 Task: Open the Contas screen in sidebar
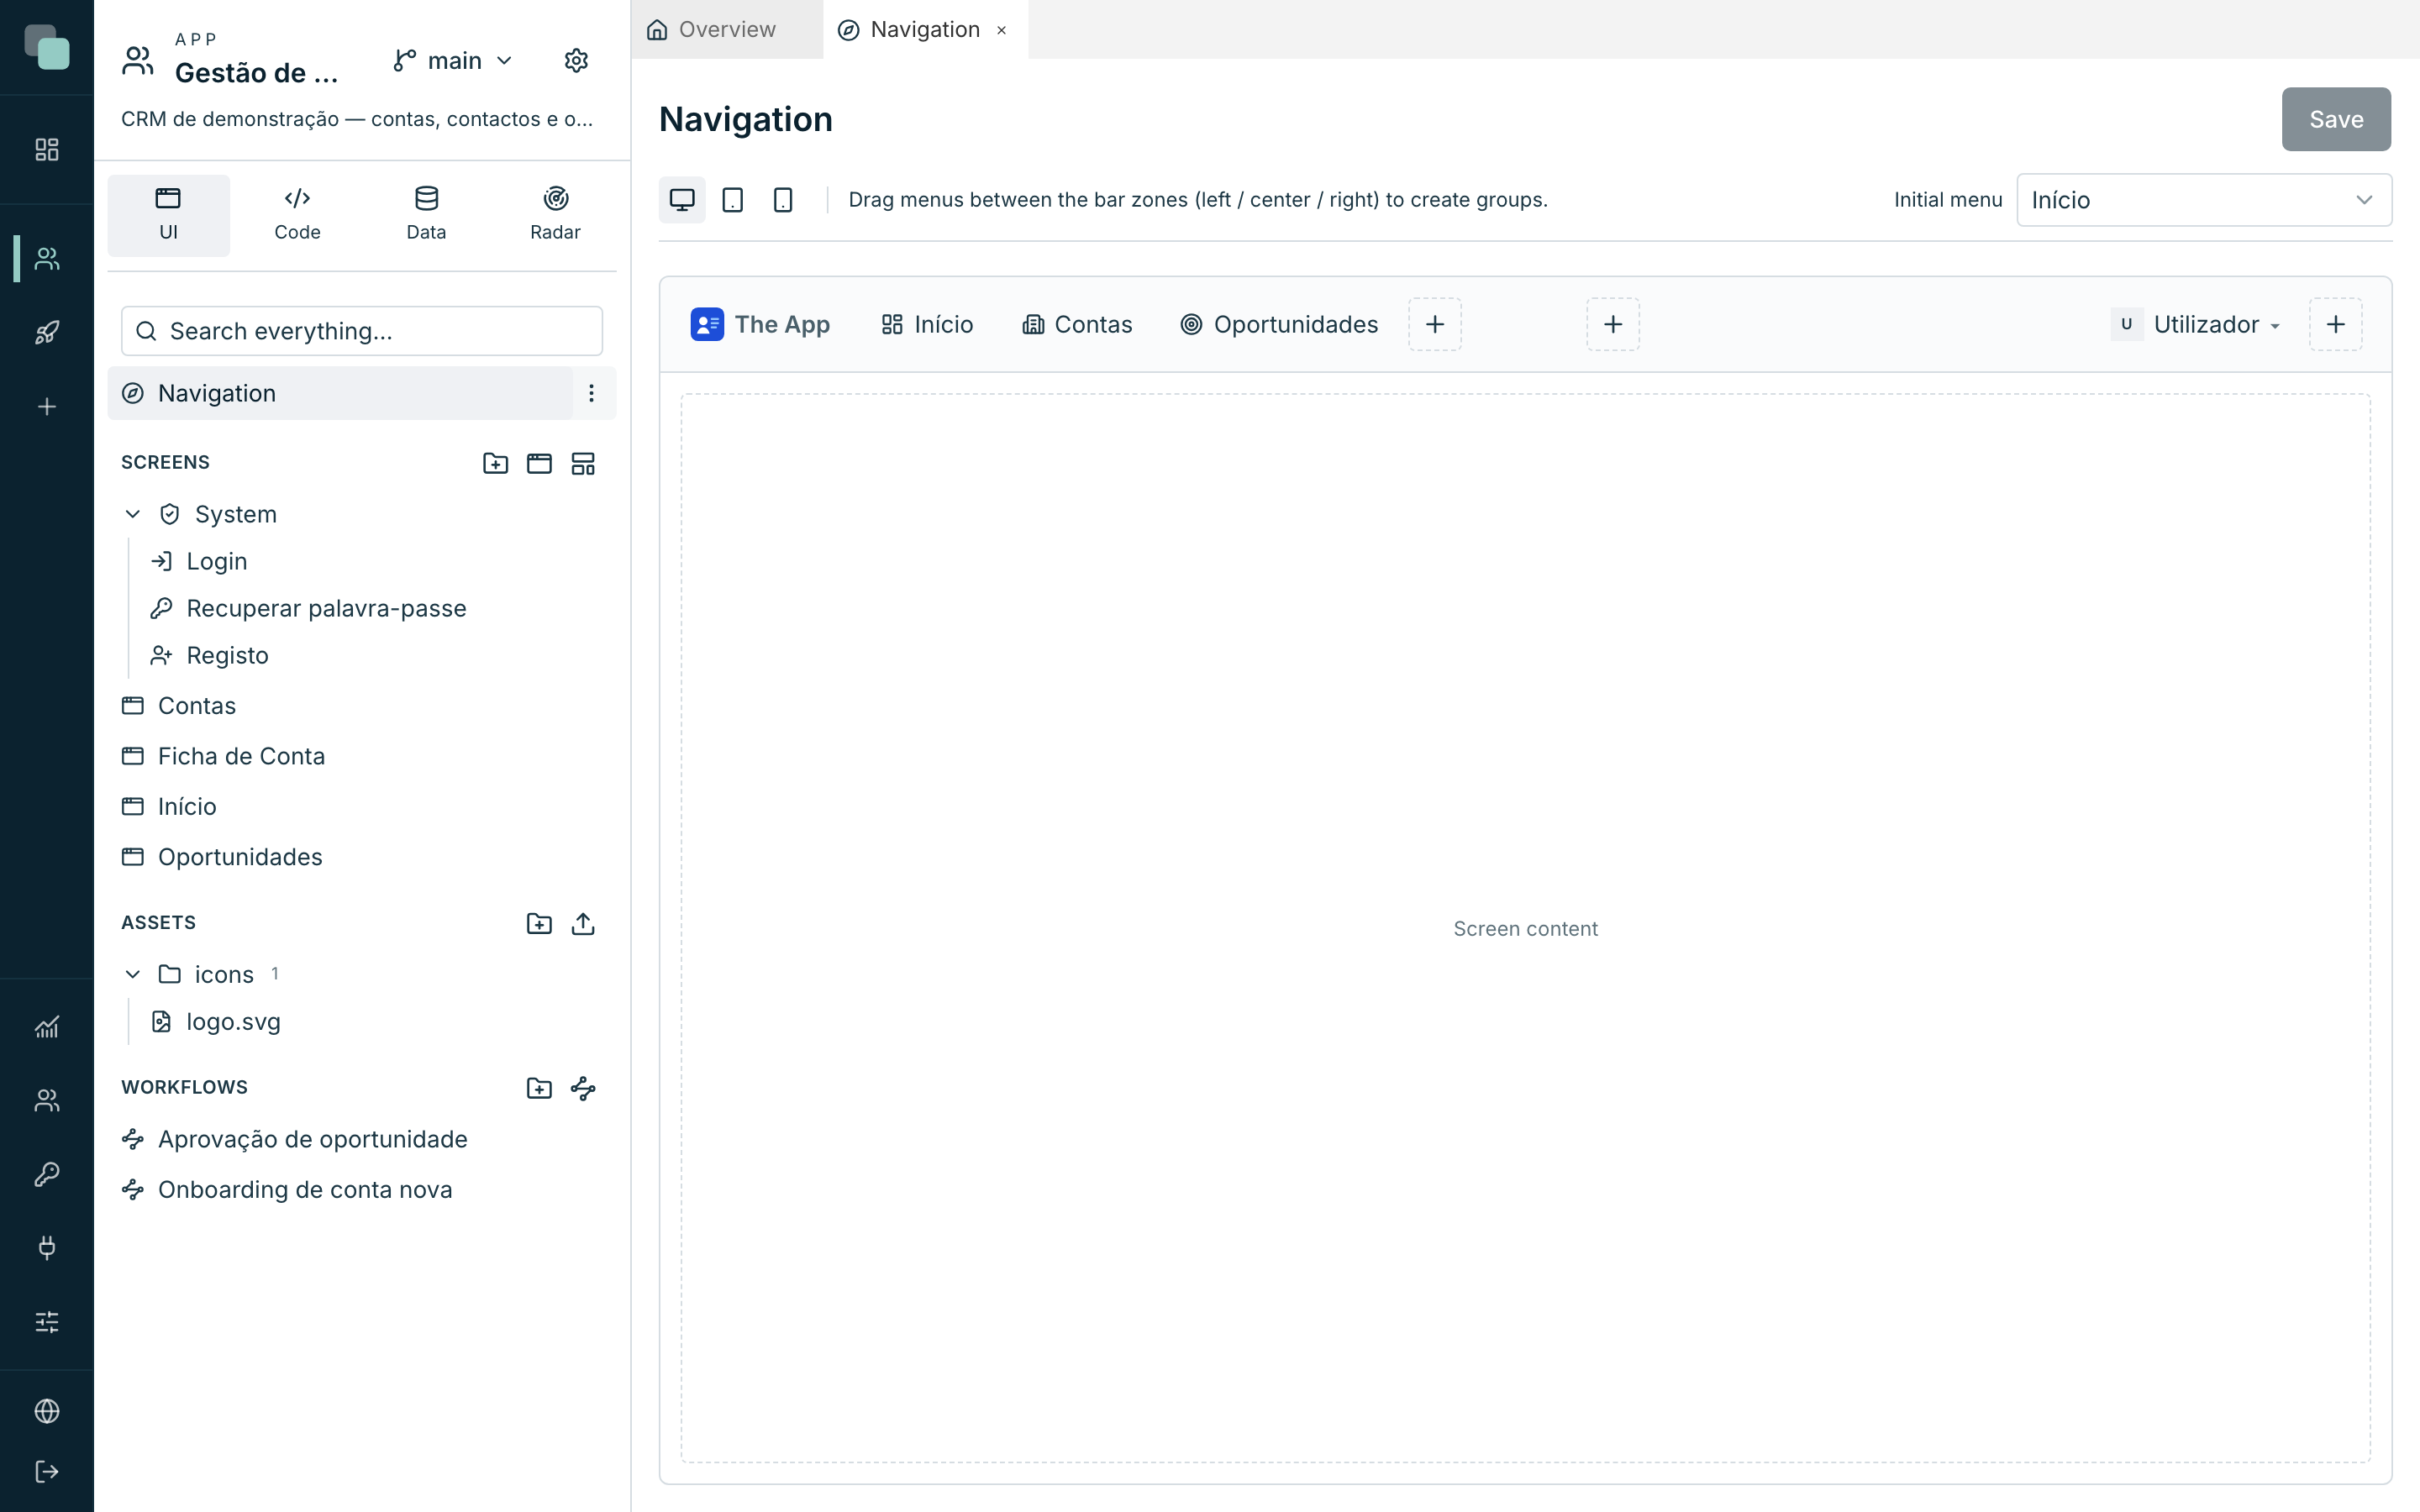(179, 705)
